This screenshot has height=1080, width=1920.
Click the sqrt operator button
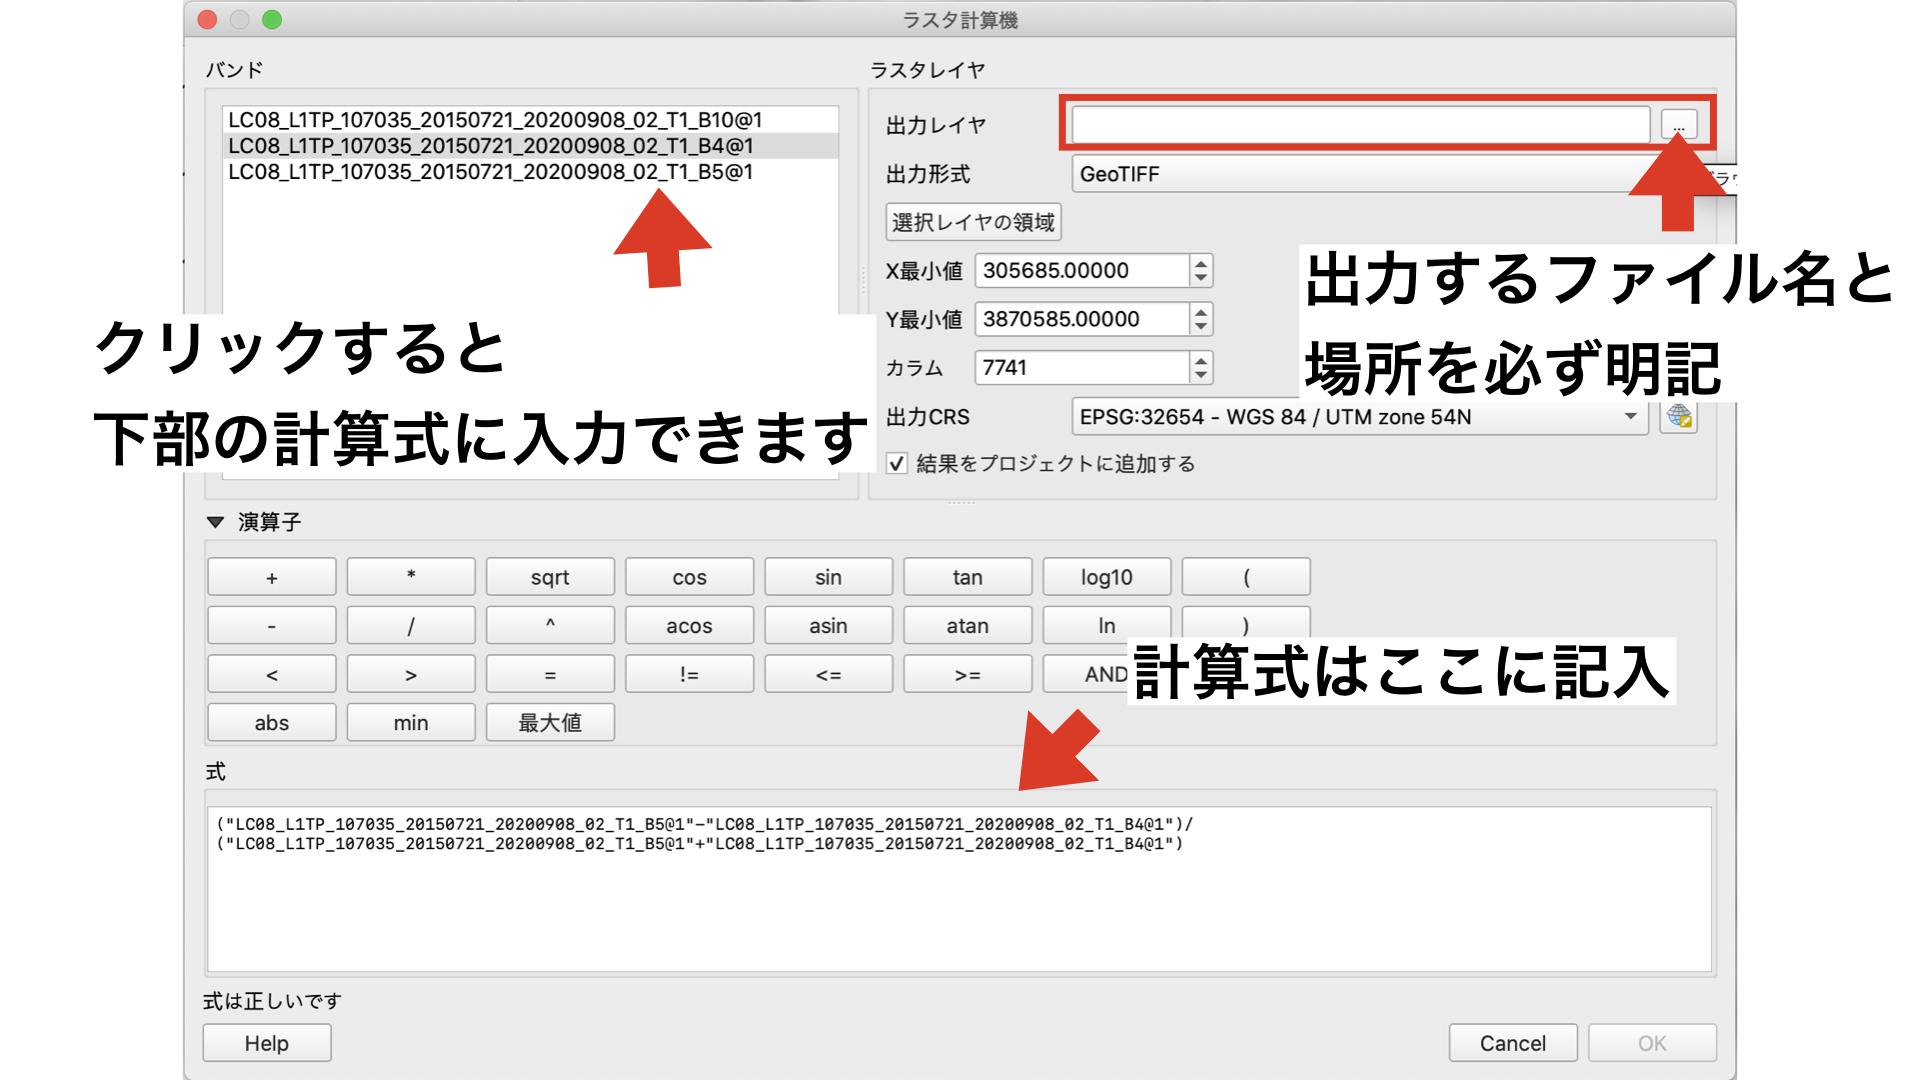pos(550,577)
